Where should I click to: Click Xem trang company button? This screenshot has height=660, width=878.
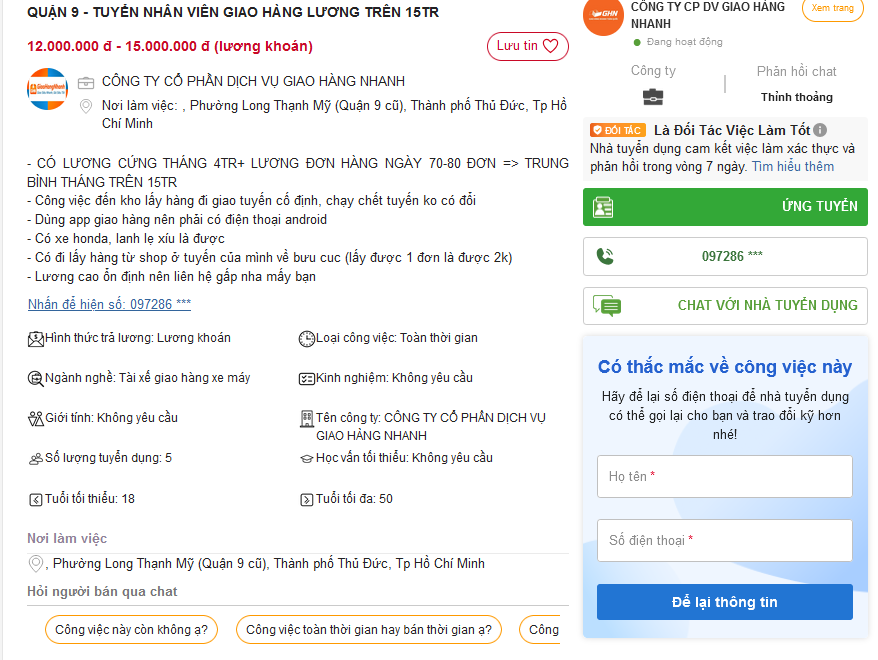click(x=832, y=8)
